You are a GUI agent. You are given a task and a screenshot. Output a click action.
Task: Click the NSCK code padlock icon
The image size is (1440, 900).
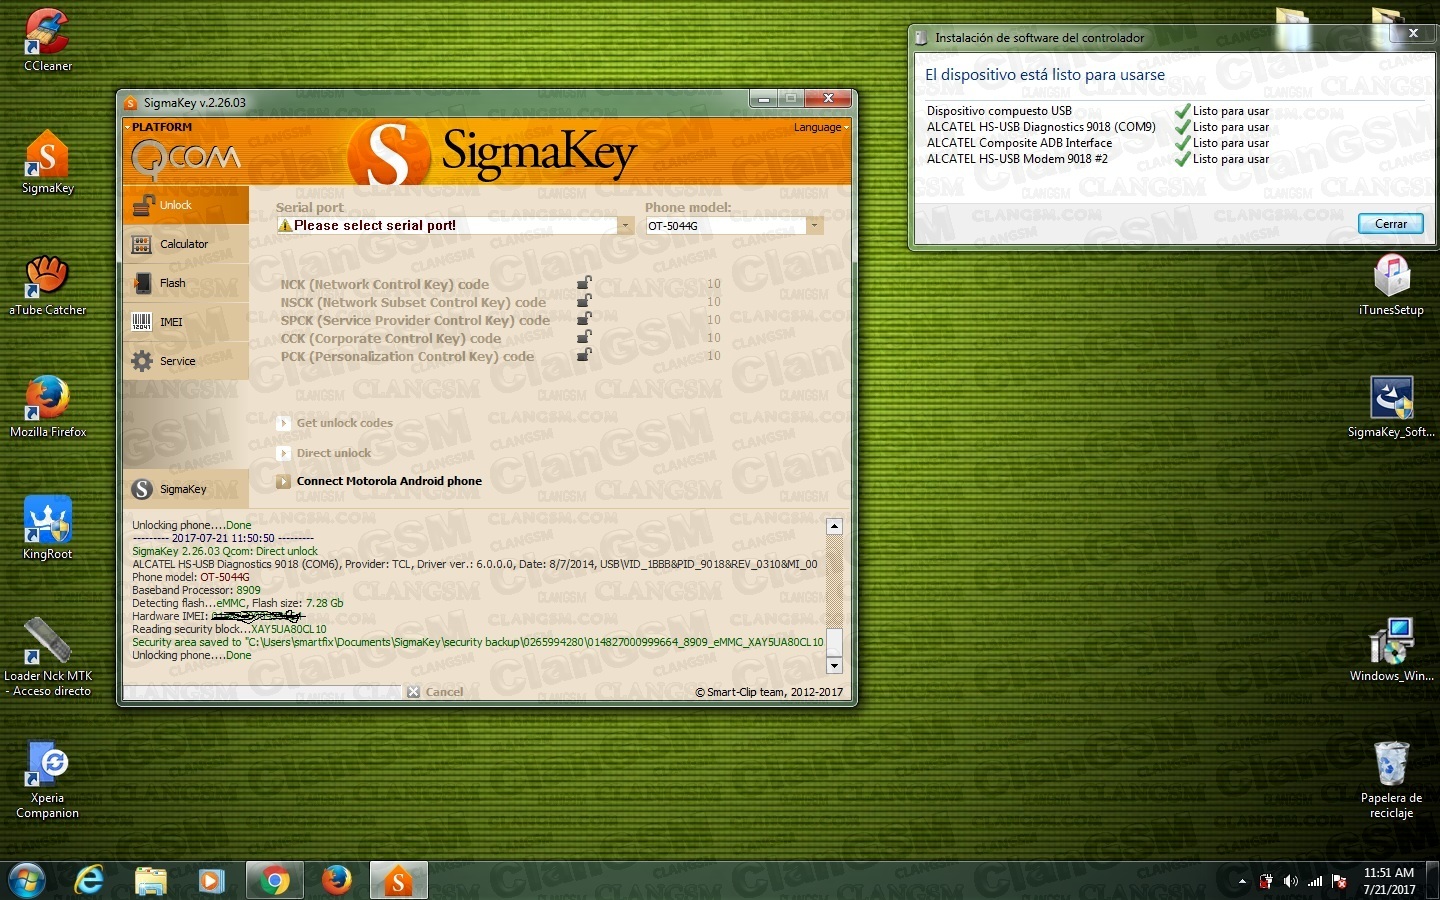(x=584, y=302)
